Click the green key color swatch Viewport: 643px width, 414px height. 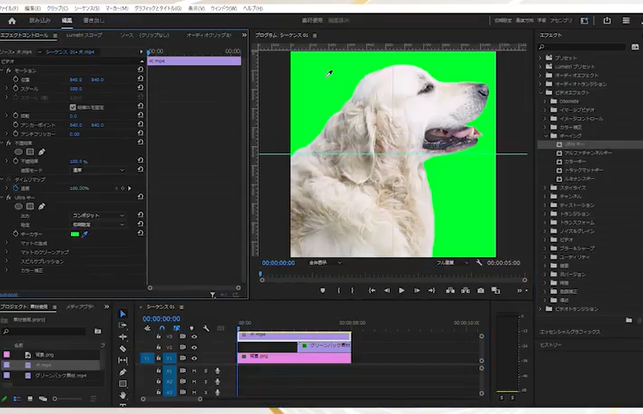pyautogui.click(x=74, y=234)
